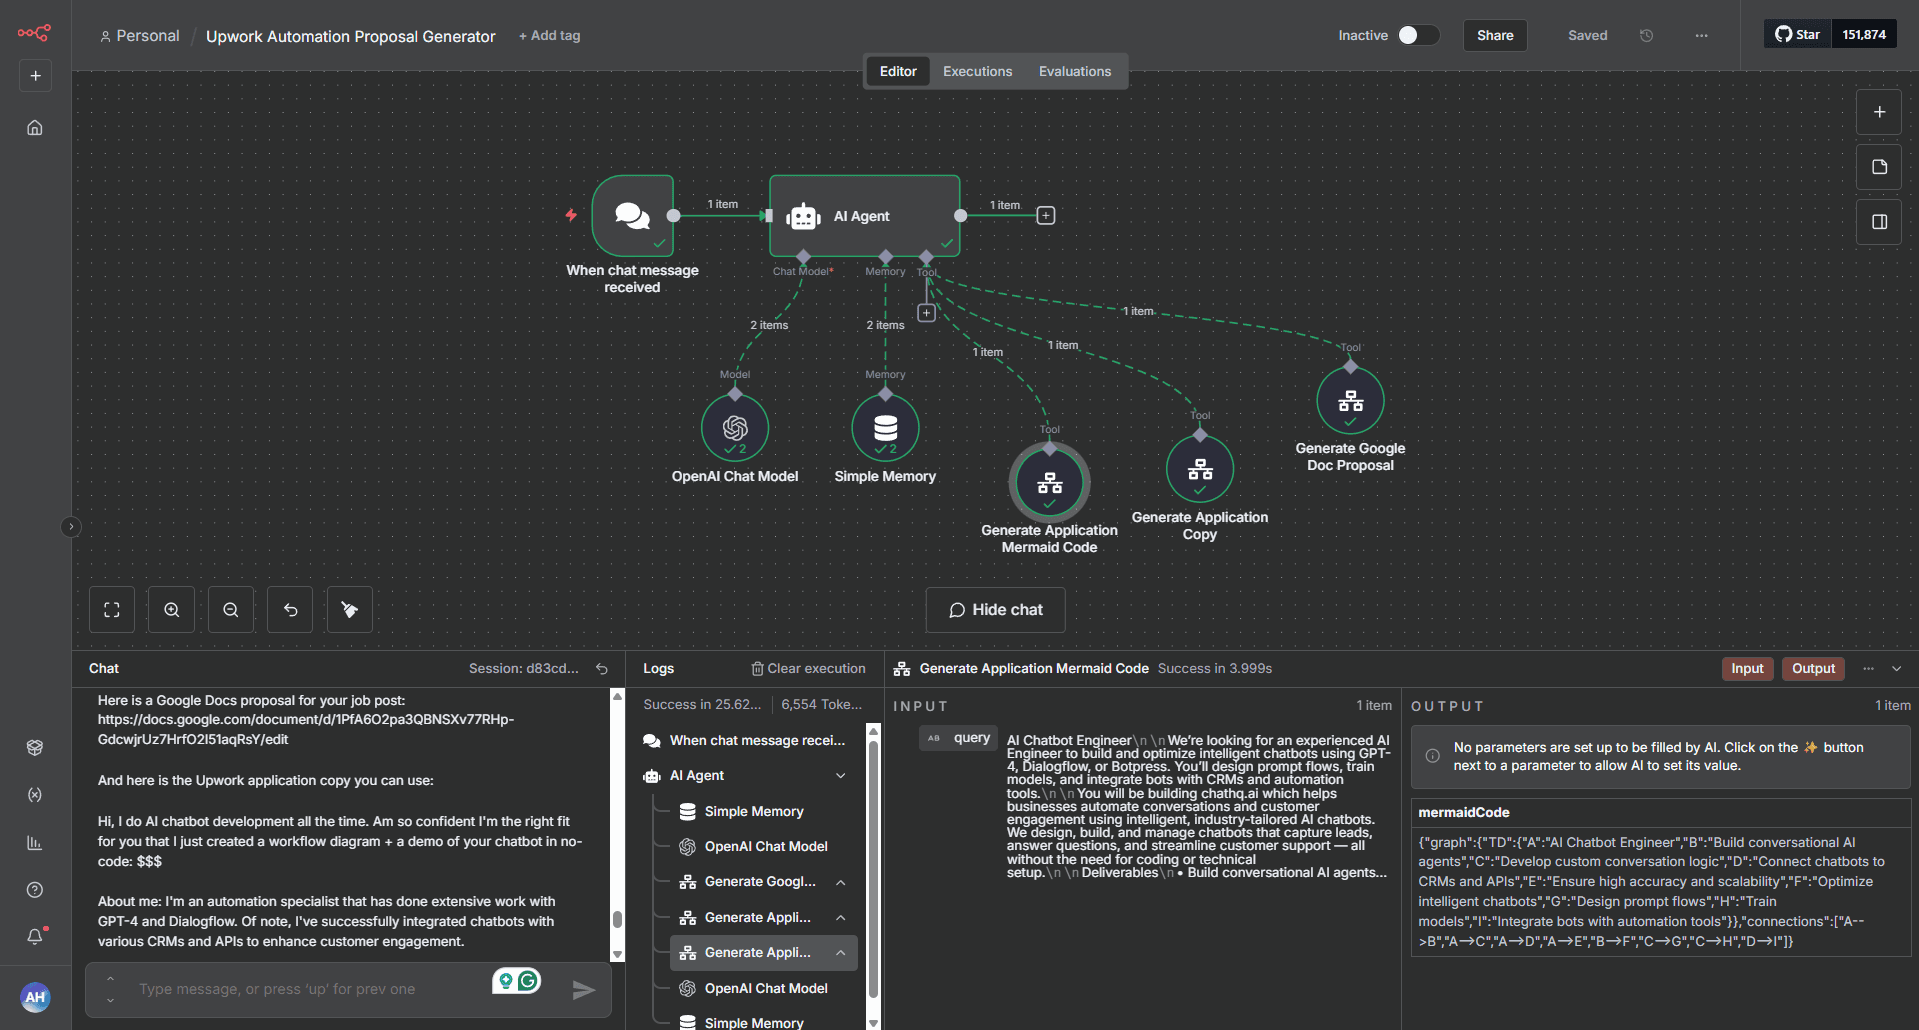
Task: Toggle the Input panel button
Action: click(x=1747, y=669)
